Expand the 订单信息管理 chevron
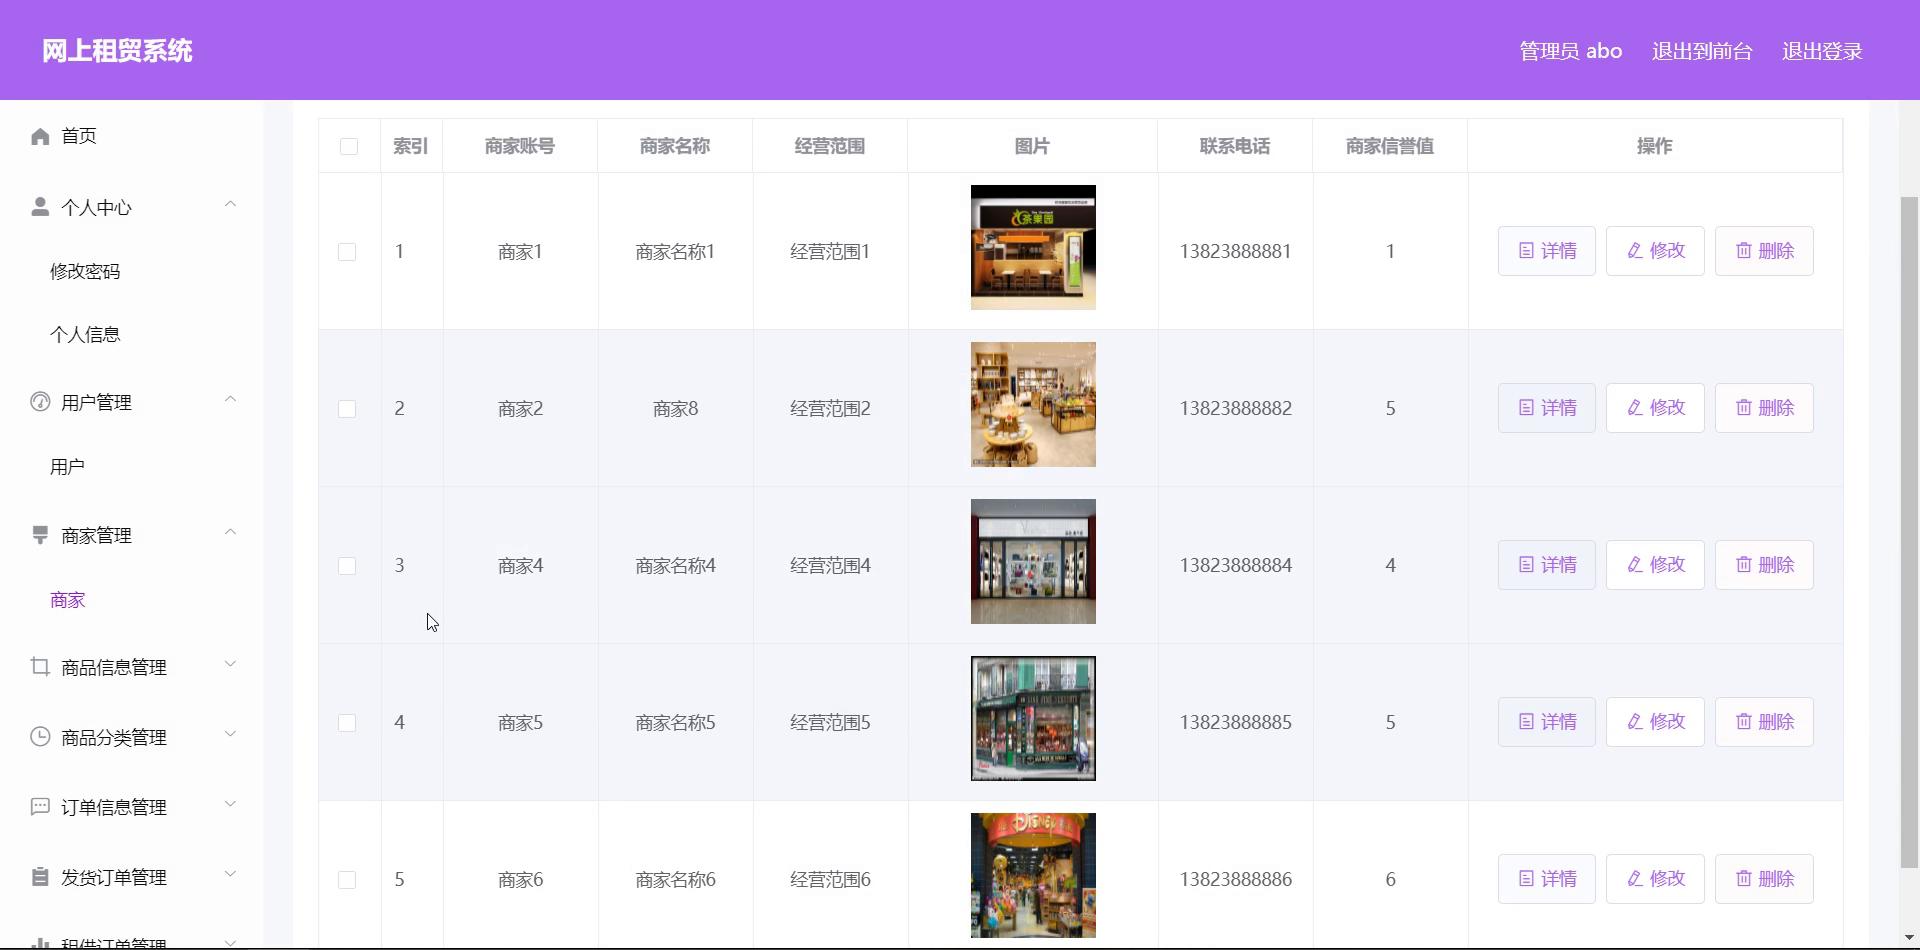The image size is (1920, 950). tap(230, 805)
